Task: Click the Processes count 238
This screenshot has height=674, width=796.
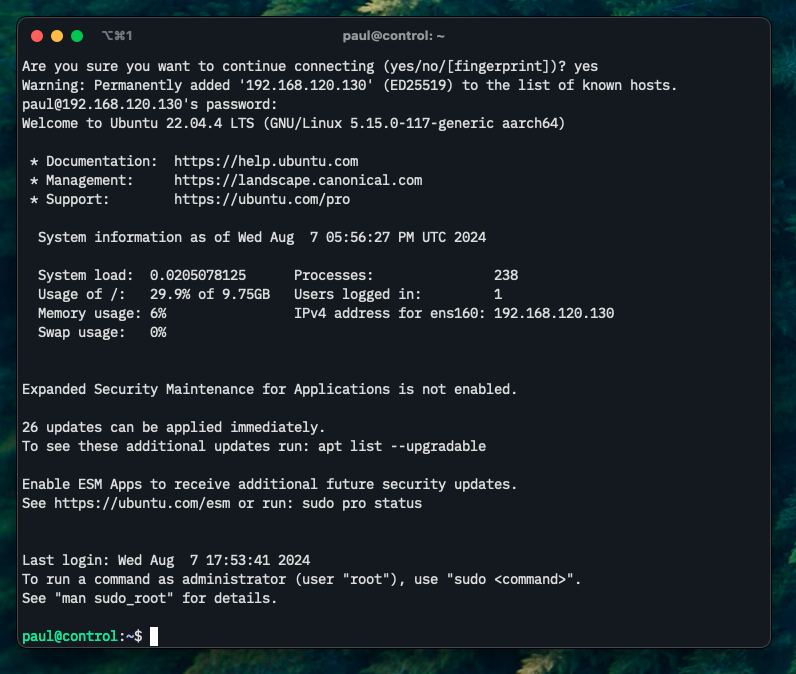Action: point(505,275)
